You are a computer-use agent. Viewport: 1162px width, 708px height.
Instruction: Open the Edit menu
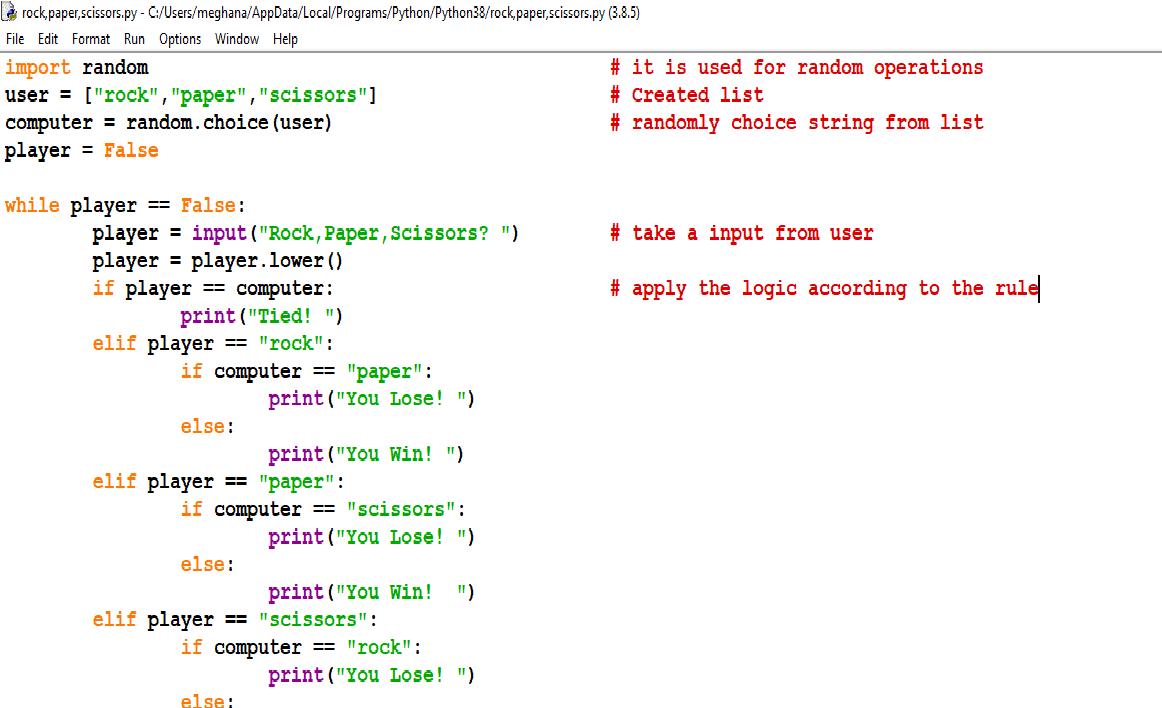pyautogui.click(x=47, y=39)
